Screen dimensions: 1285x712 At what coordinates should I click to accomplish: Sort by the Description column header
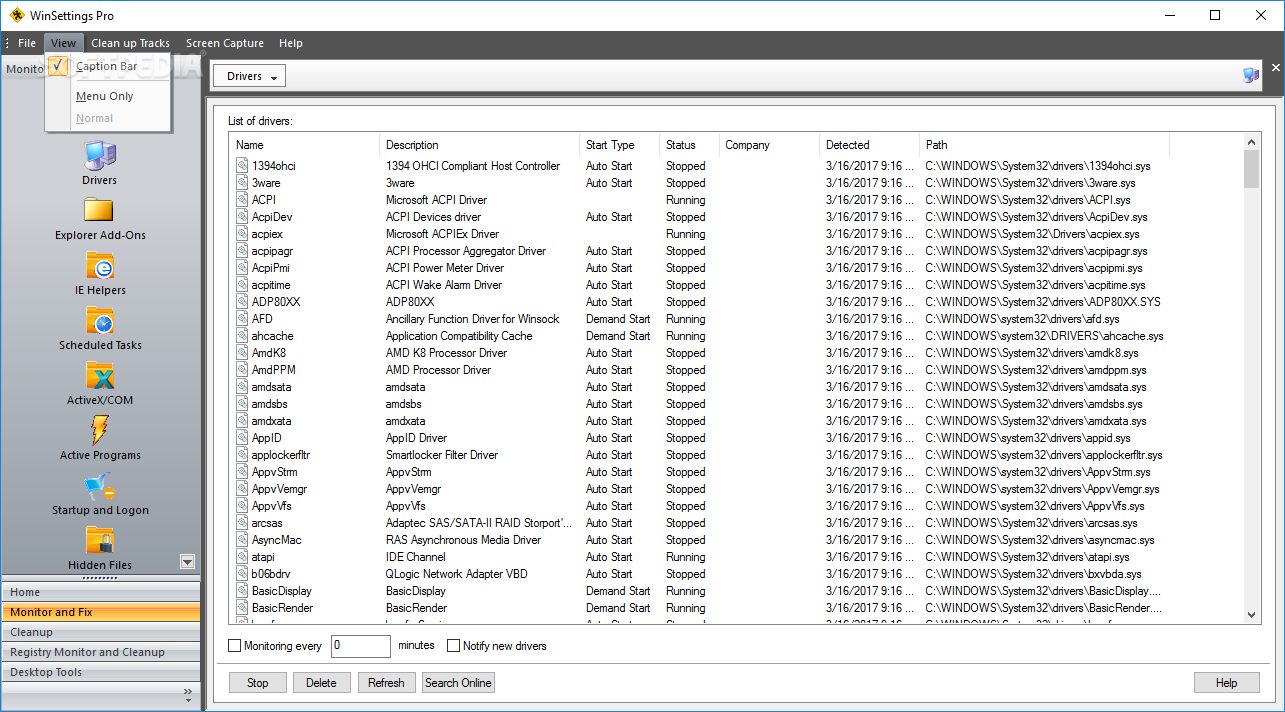[480, 145]
